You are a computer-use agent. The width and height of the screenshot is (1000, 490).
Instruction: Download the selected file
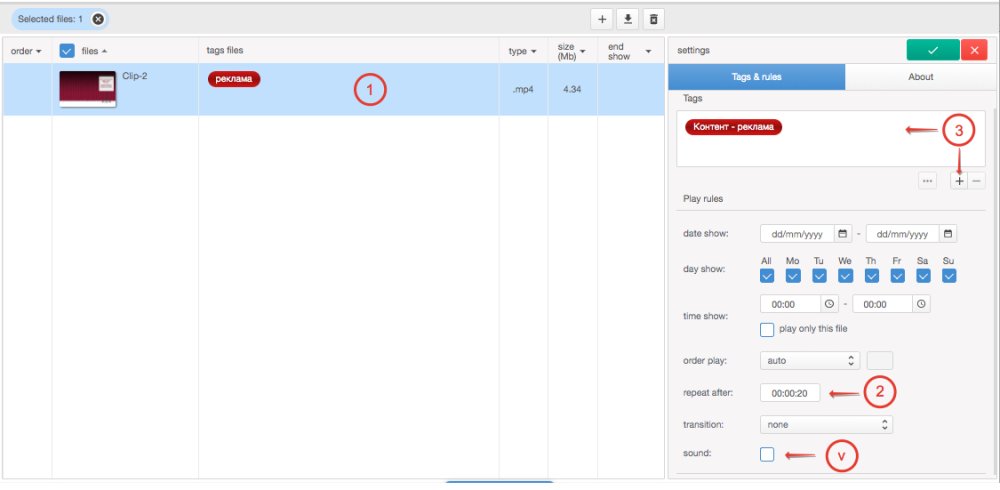(628, 19)
